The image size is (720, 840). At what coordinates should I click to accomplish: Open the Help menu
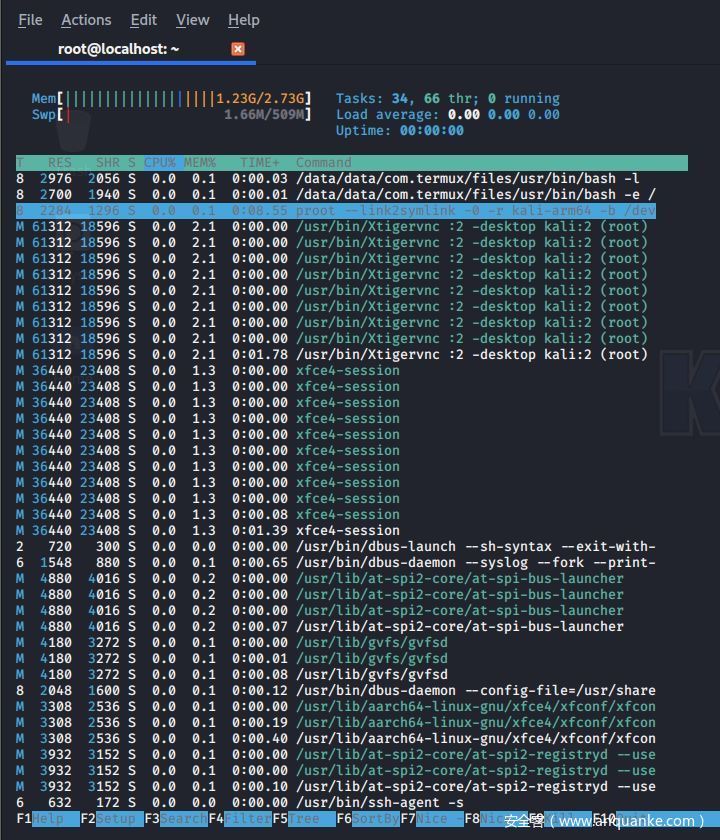243,20
